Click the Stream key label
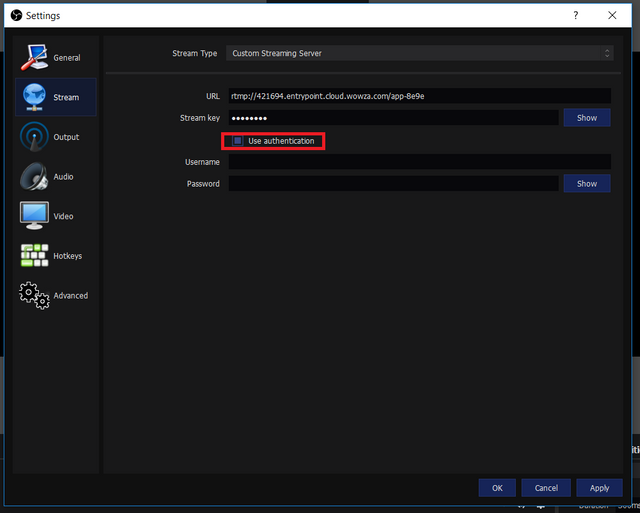 click(200, 118)
